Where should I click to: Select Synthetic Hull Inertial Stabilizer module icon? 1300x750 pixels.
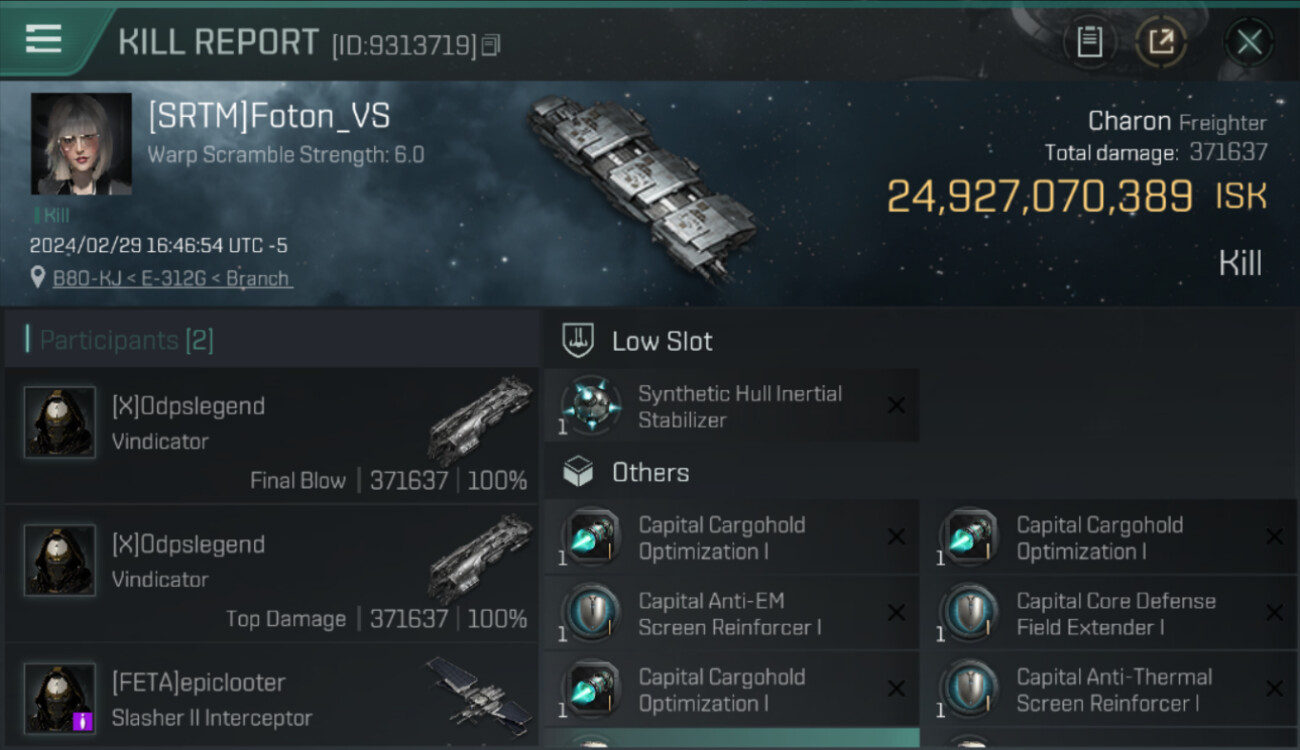[x=591, y=407]
